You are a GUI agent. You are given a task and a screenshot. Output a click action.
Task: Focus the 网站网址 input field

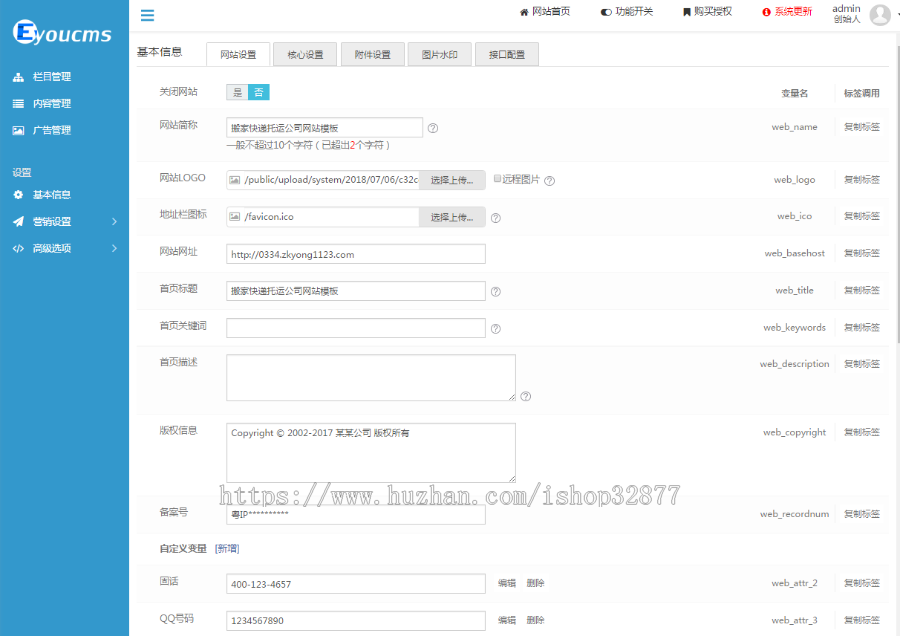coord(356,254)
